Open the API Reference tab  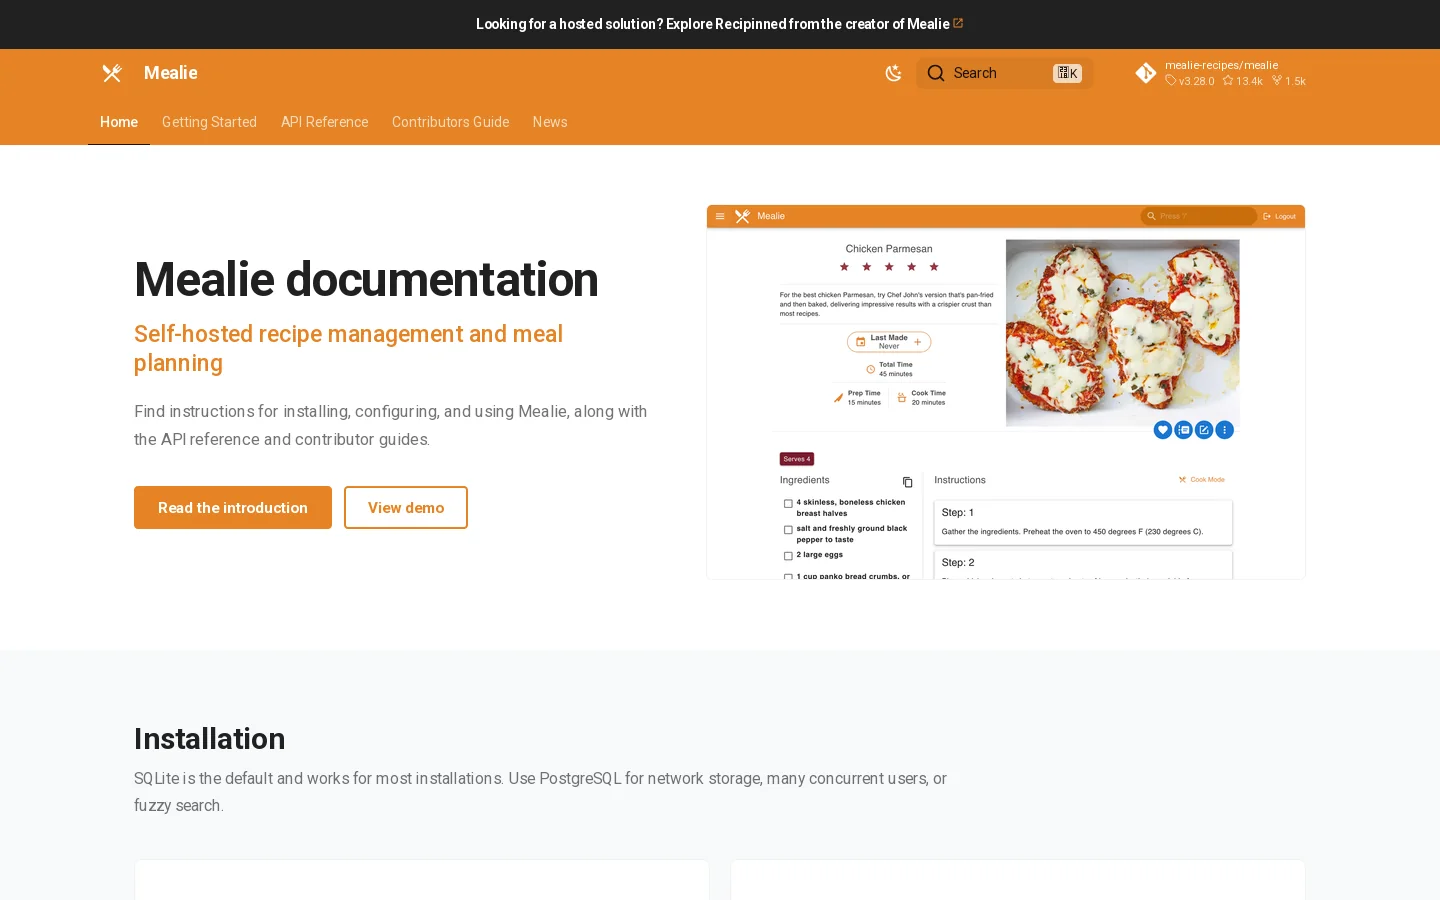324,122
